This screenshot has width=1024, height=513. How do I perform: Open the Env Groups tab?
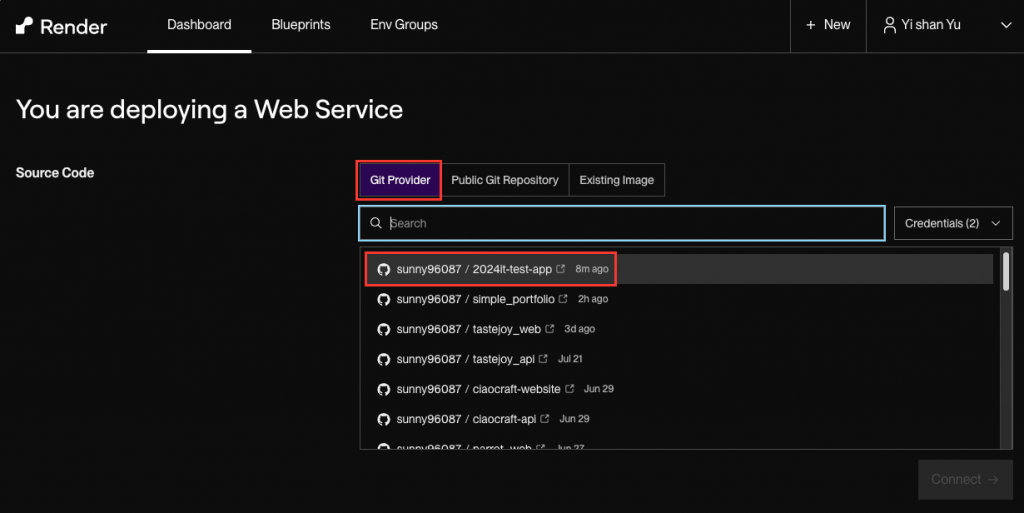tap(404, 25)
